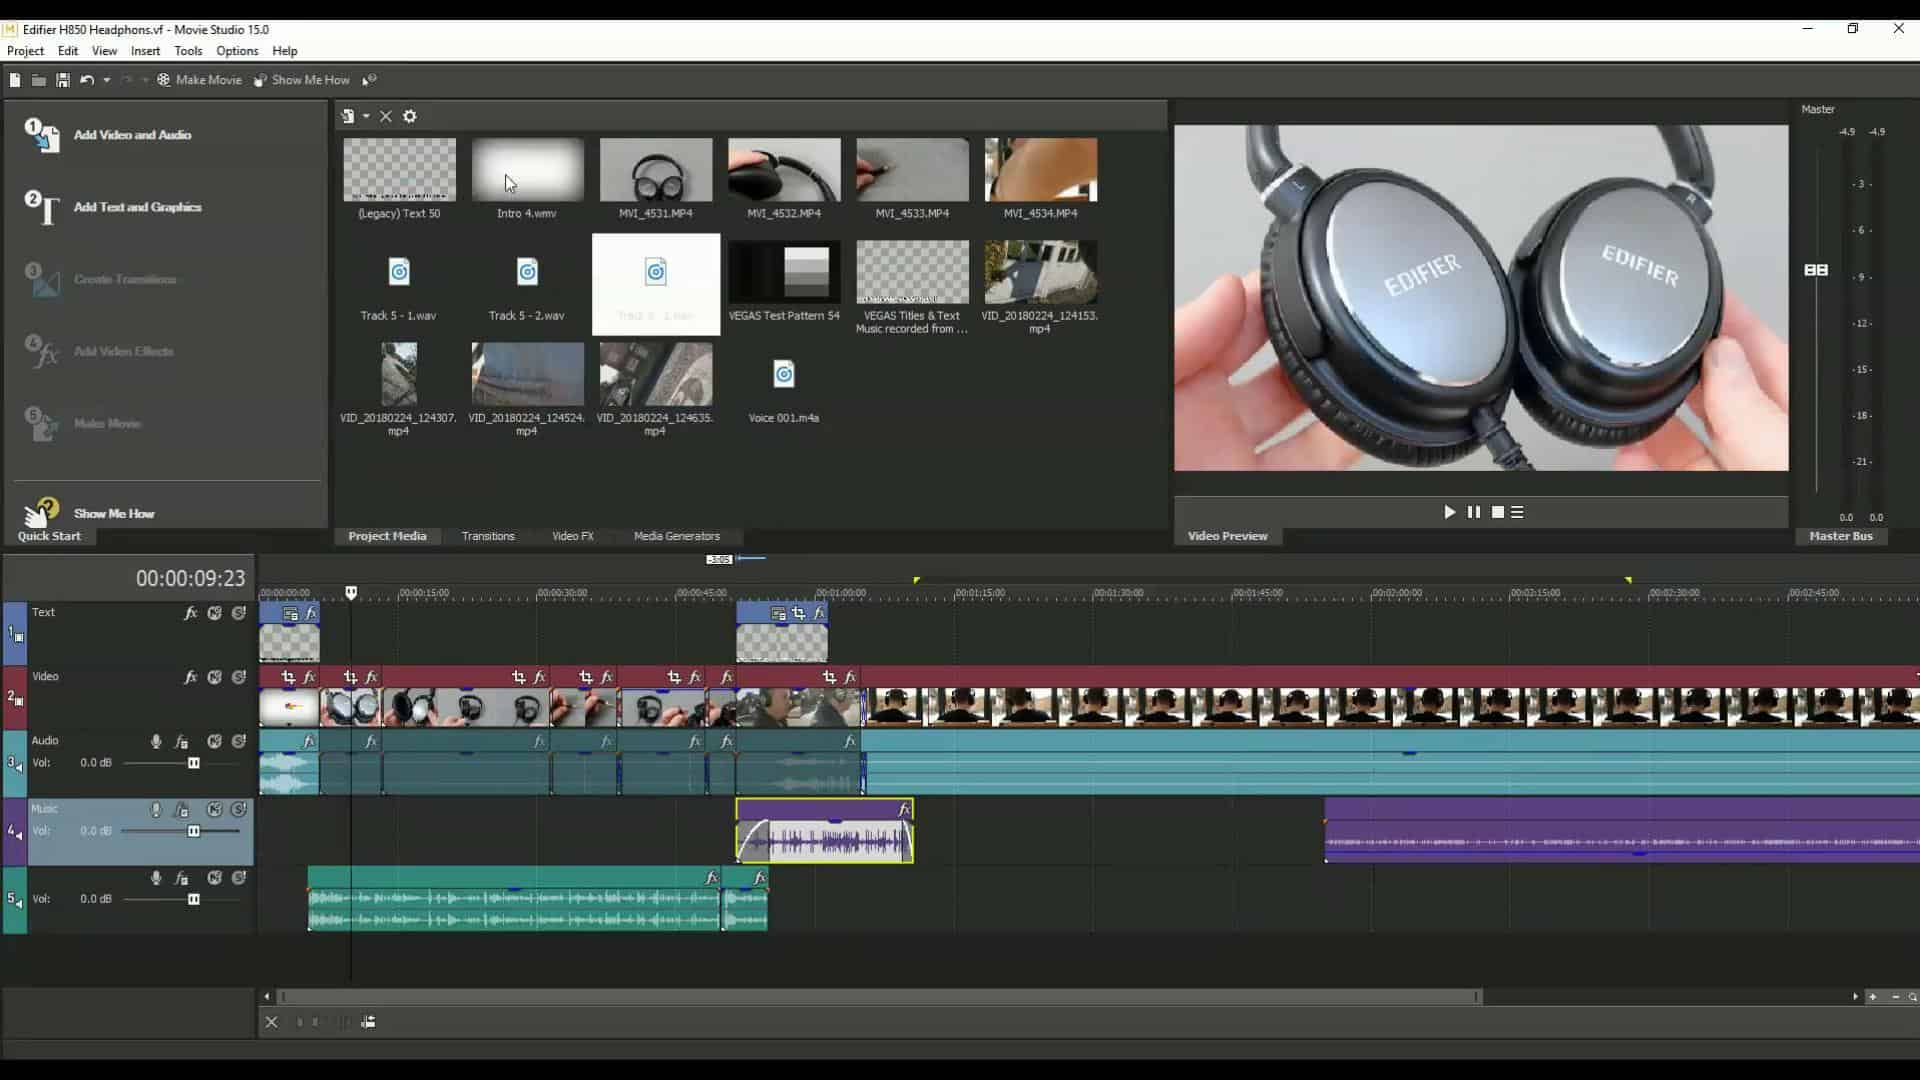Viewport: 1920px width, 1080px height.
Task: Mute the Text track
Action: click(x=214, y=613)
